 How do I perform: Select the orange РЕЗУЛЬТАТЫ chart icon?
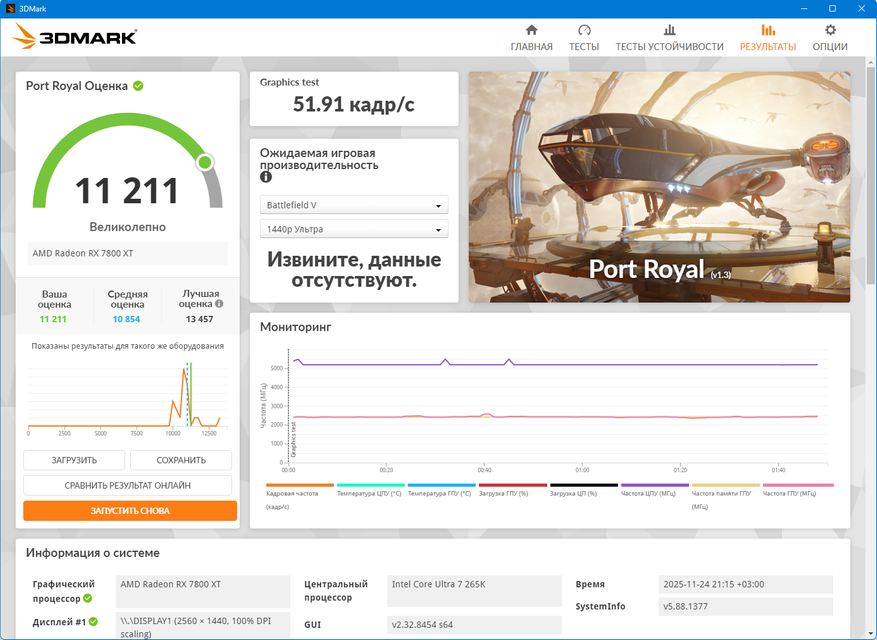(767, 30)
